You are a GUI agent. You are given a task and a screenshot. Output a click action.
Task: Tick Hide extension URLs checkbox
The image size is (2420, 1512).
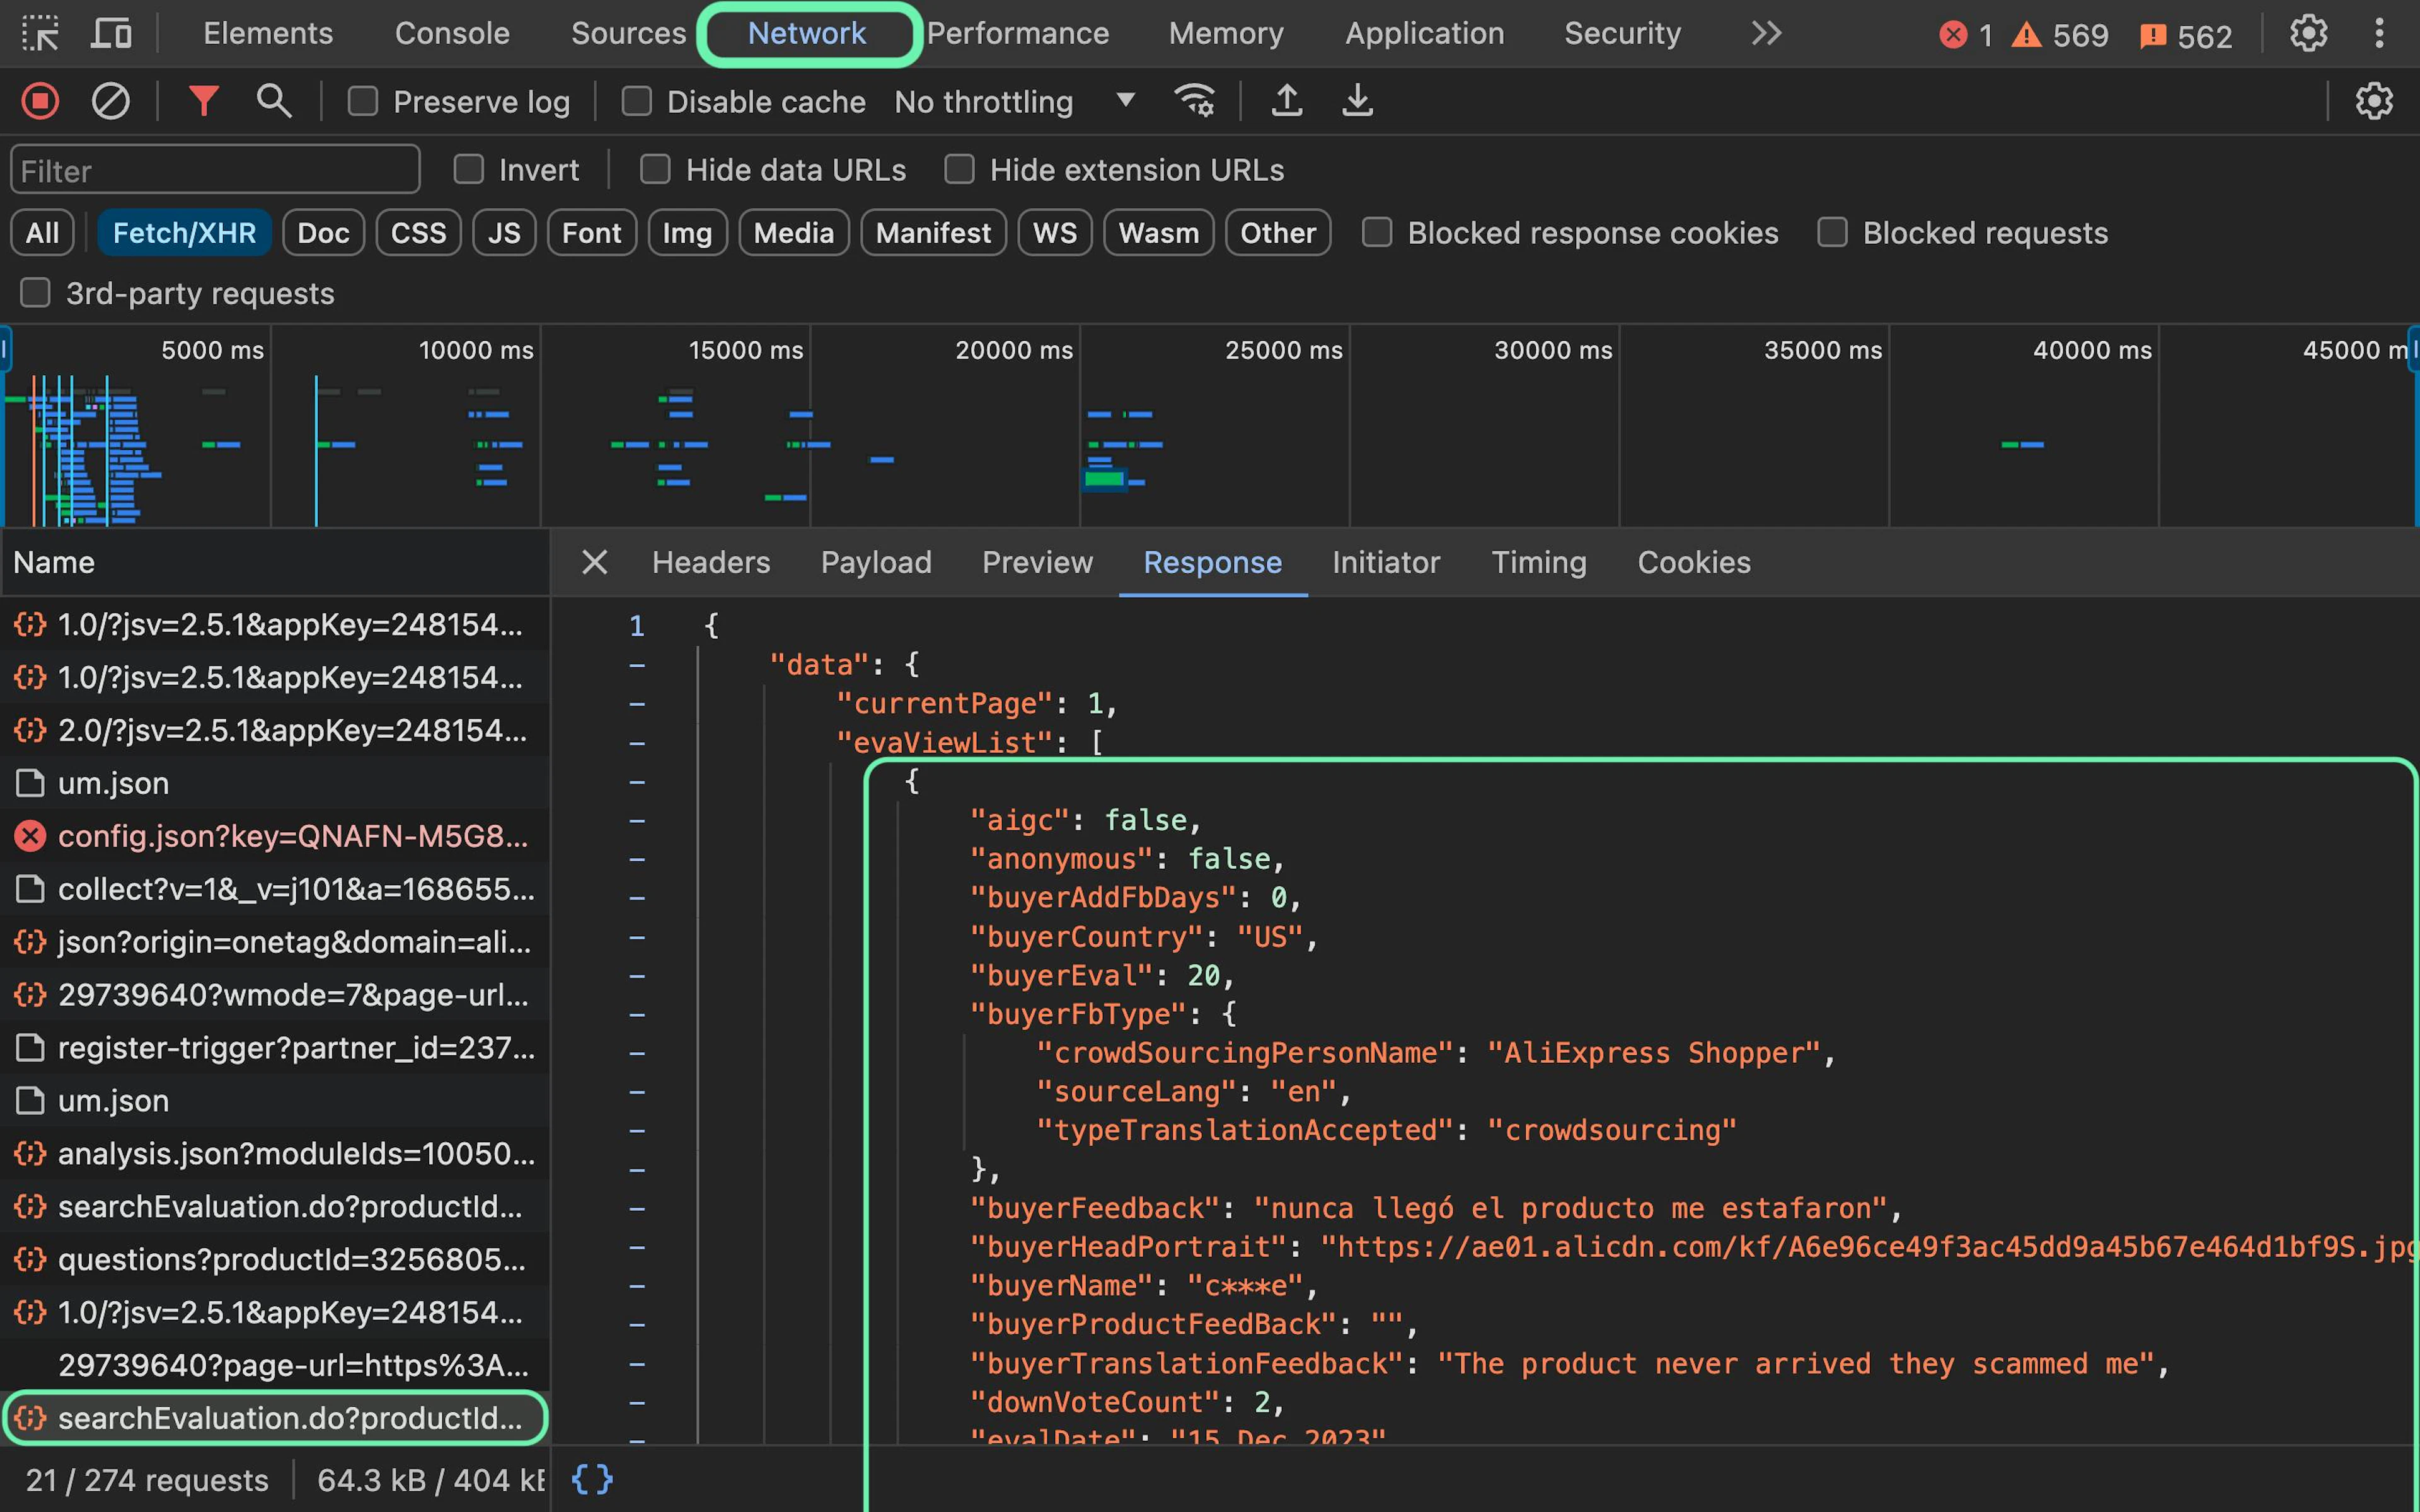click(x=959, y=169)
